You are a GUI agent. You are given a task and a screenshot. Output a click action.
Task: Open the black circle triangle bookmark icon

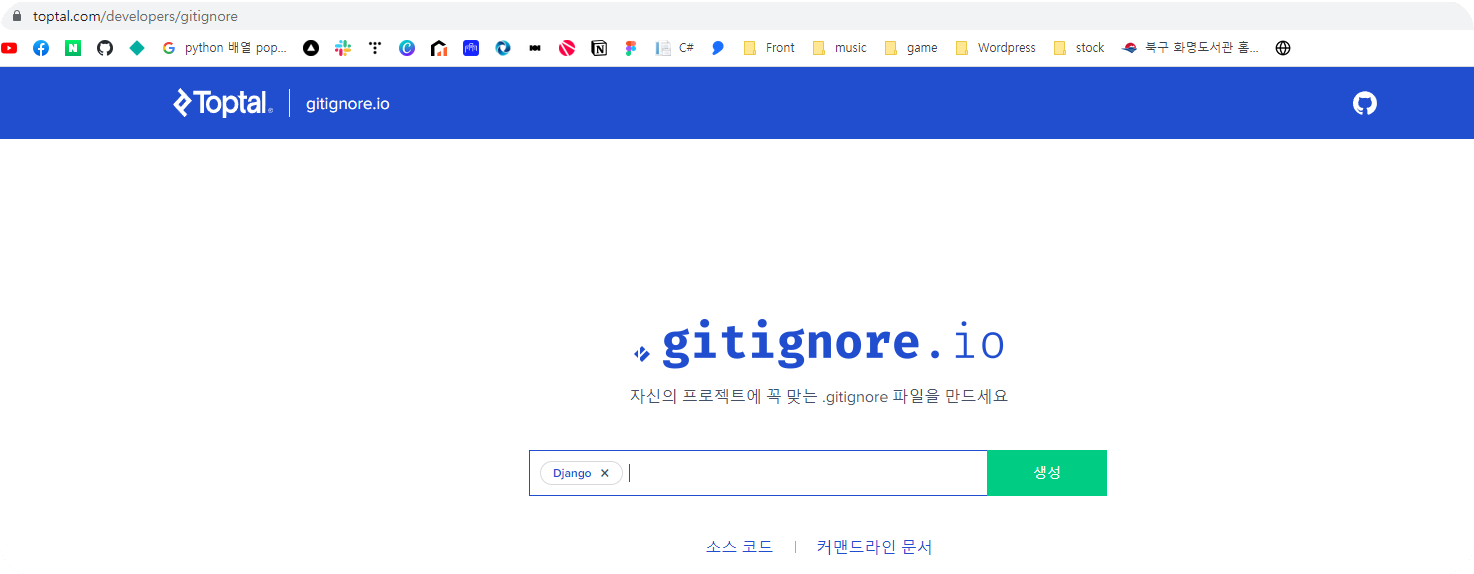coord(311,48)
